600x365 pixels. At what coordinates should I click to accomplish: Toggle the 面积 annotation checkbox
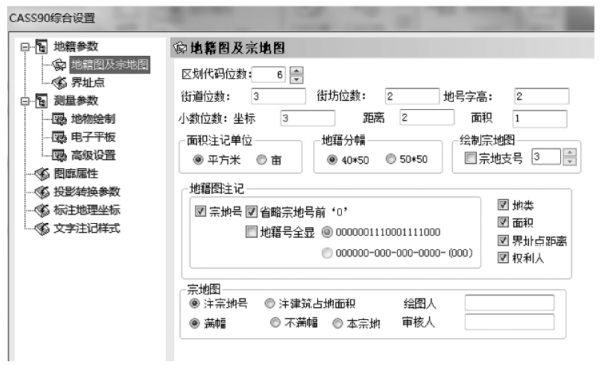pos(503,222)
